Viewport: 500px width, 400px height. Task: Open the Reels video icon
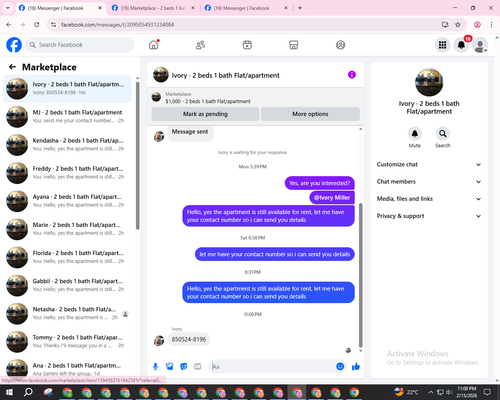coord(247,45)
